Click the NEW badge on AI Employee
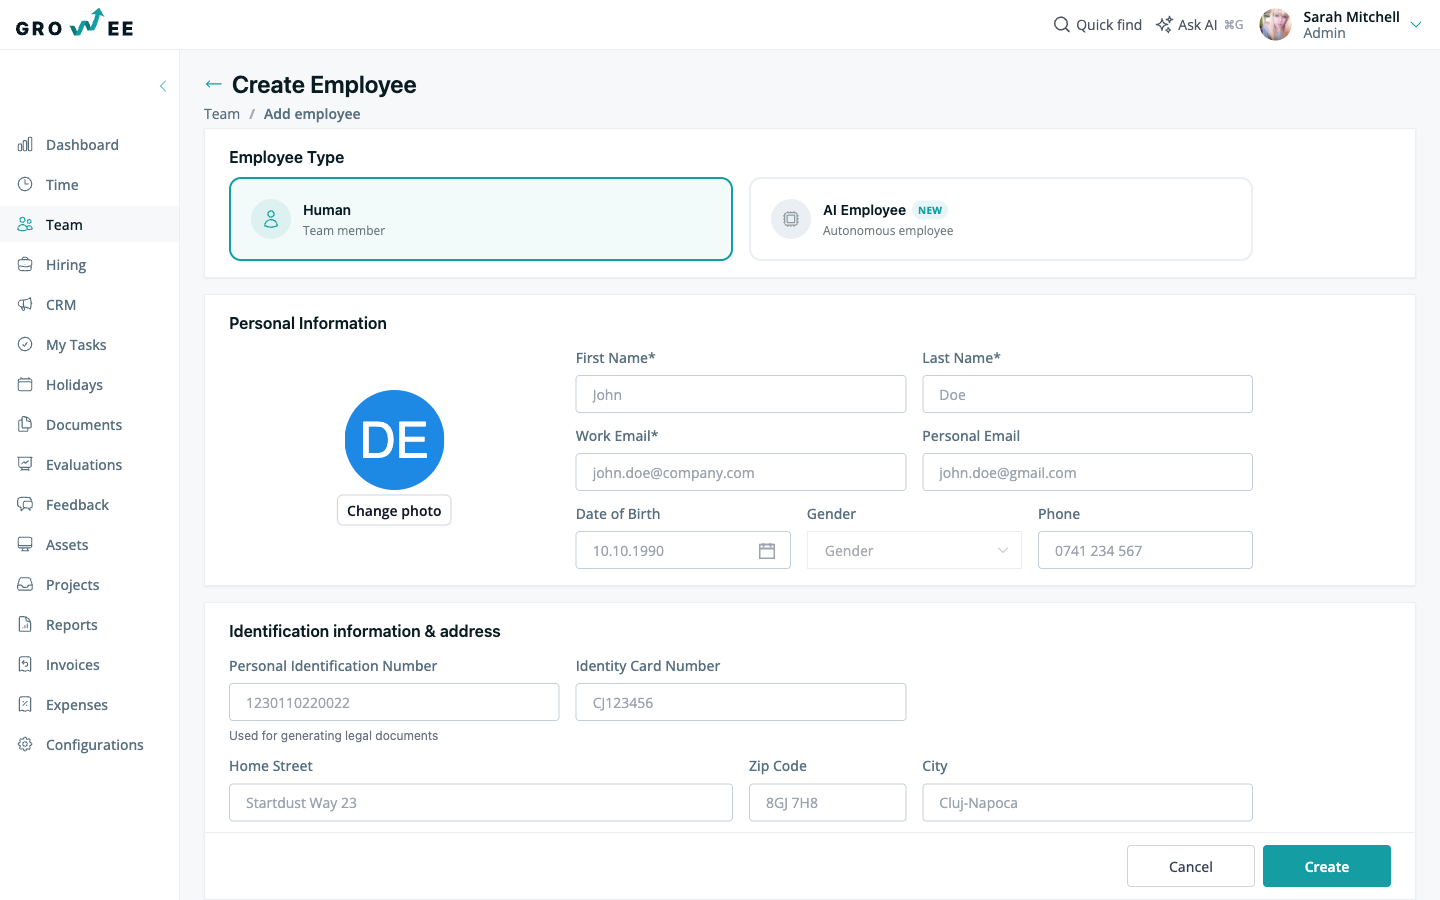 pos(930,210)
